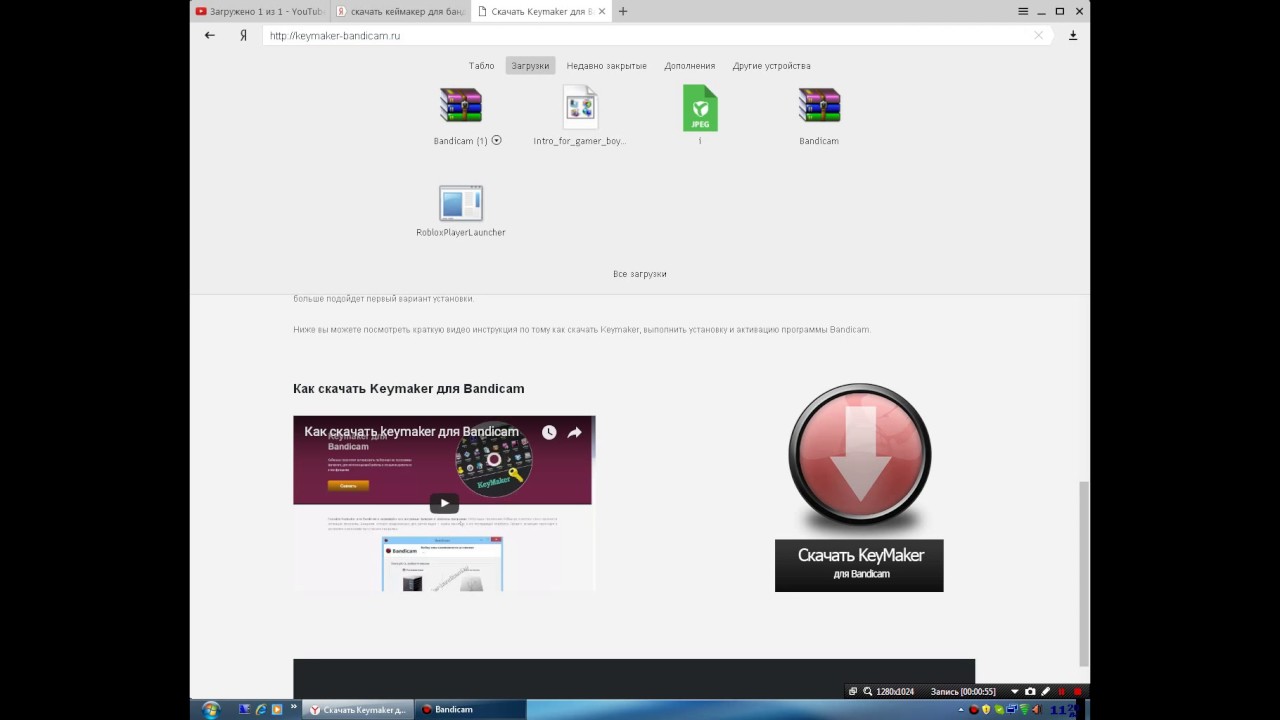Open the Bandicam (1) archive download
Image resolution: width=1280 pixels, height=720 pixels.
pos(460,106)
